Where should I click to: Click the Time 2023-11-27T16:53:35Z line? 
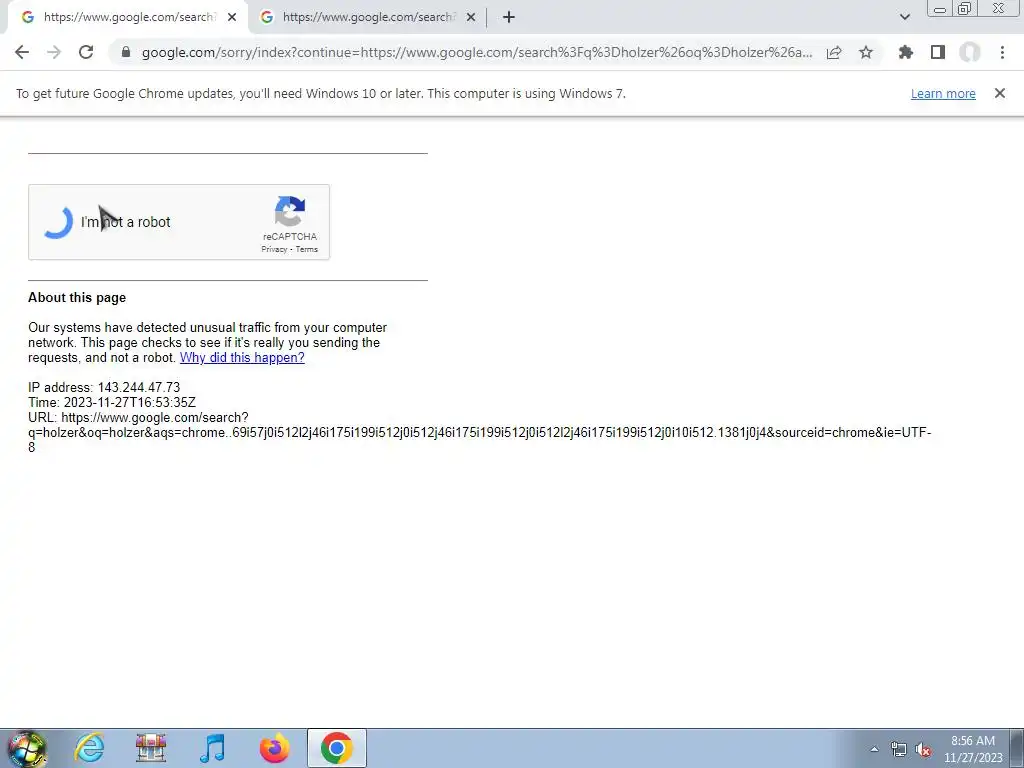pos(112,402)
